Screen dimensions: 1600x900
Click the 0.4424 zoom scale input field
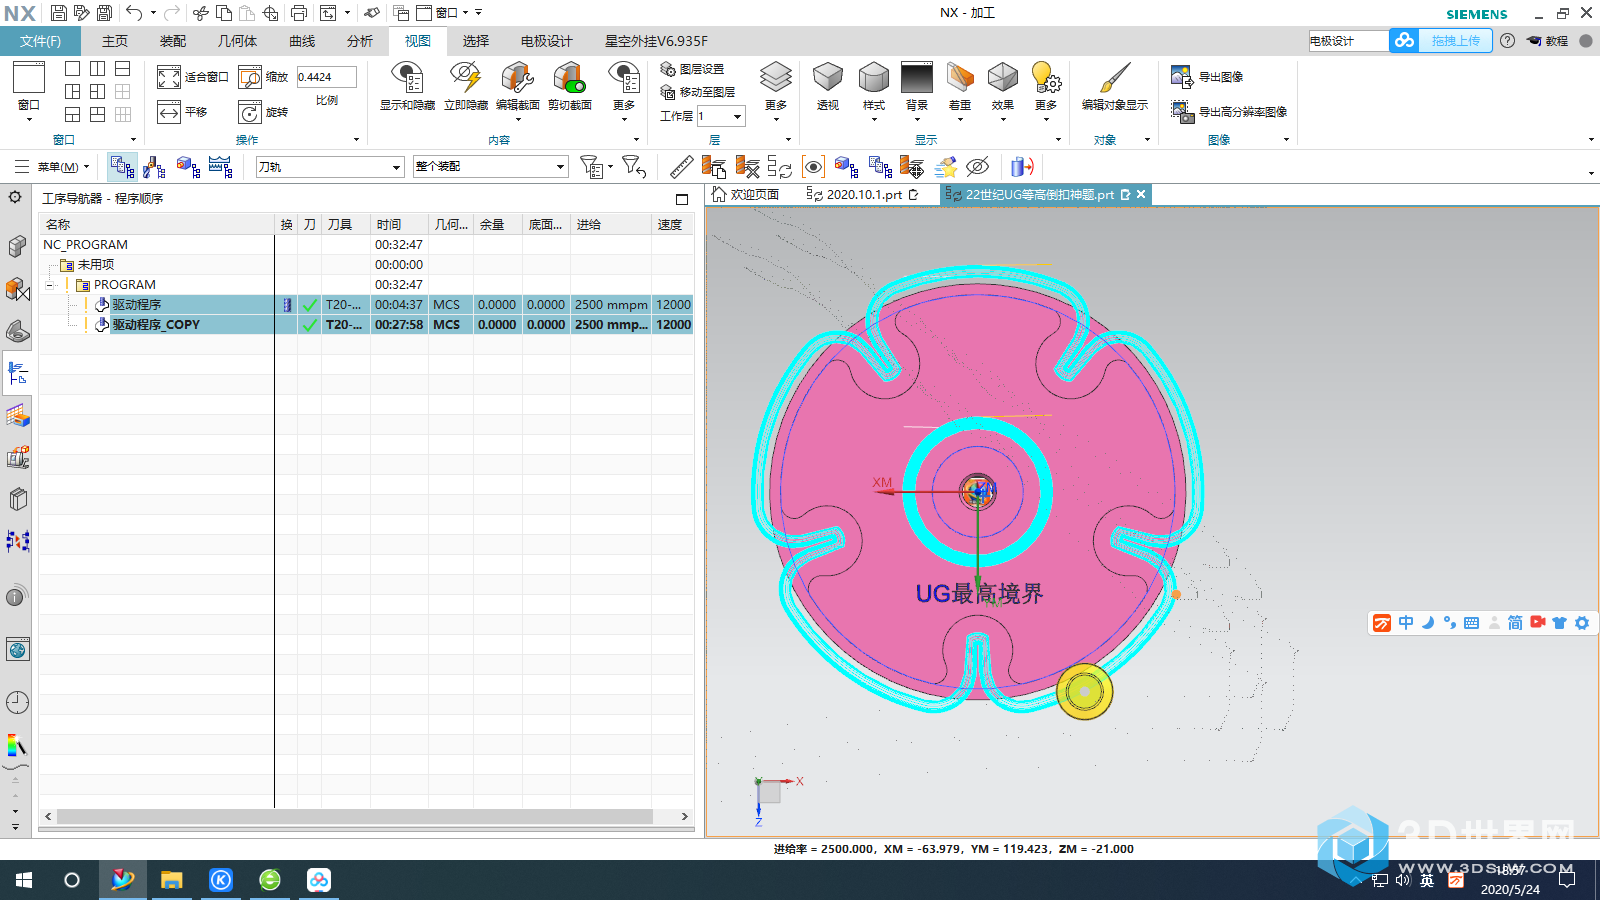pos(326,77)
